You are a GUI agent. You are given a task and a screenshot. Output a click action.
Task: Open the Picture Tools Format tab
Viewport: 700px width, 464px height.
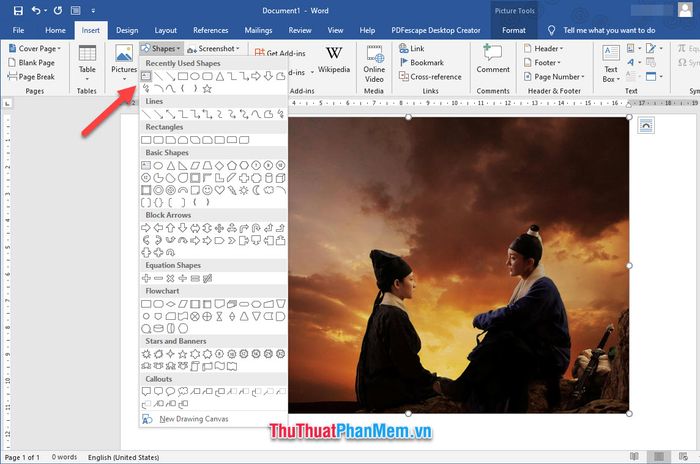(x=514, y=30)
